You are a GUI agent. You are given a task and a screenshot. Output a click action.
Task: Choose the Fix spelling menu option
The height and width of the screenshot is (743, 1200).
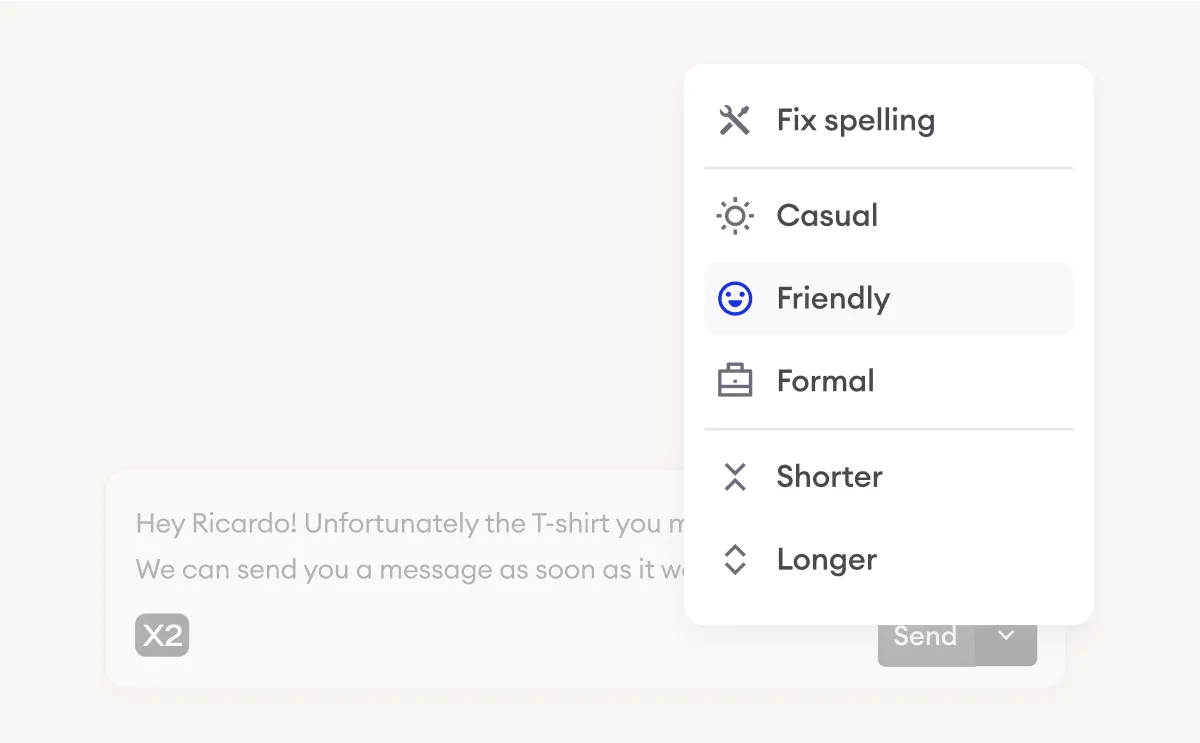coord(855,120)
